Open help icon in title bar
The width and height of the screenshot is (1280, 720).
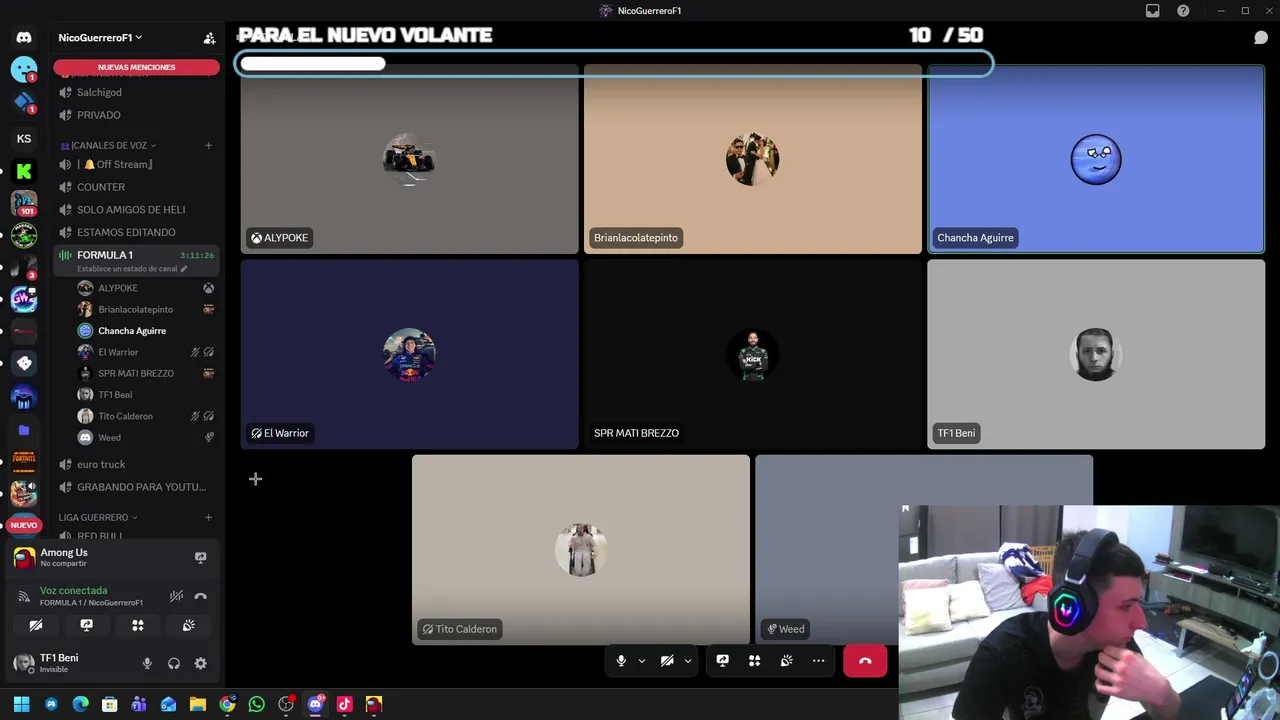[1183, 11]
